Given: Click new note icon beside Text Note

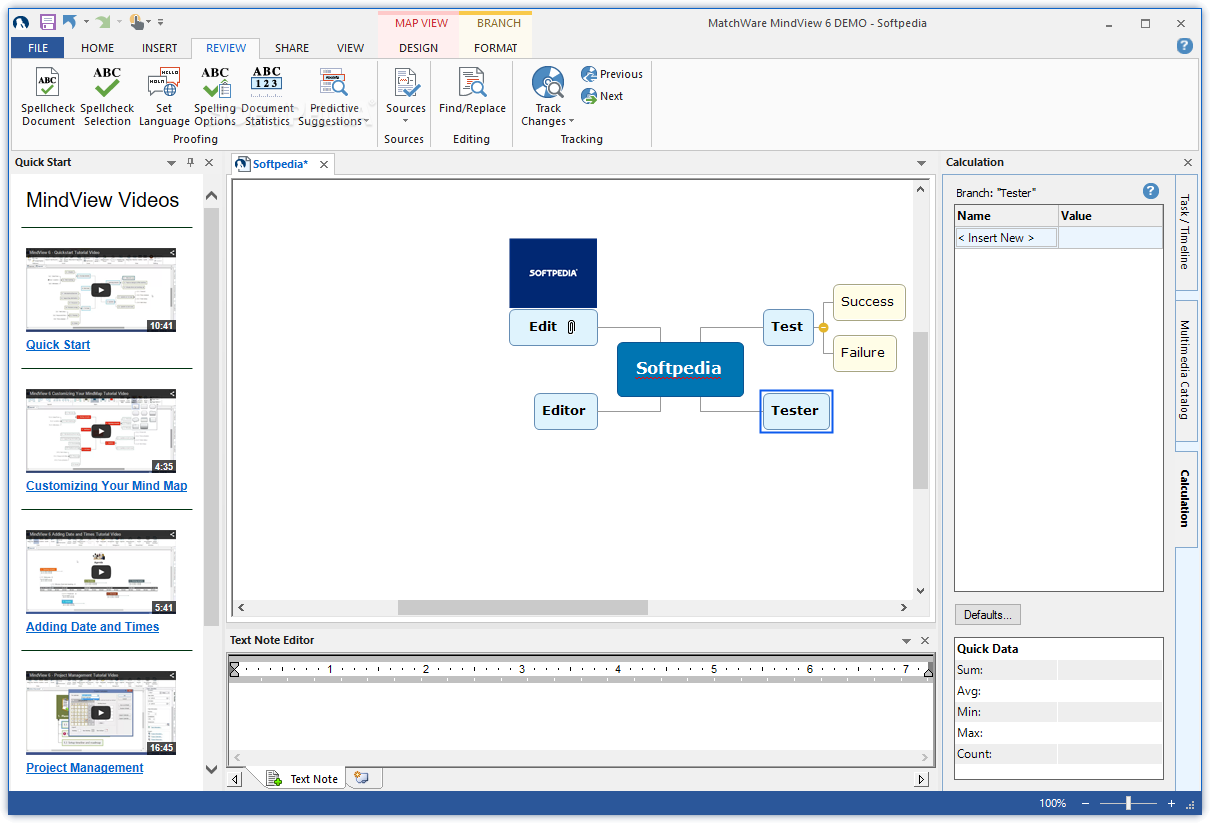Looking at the screenshot, I should click(x=363, y=778).
